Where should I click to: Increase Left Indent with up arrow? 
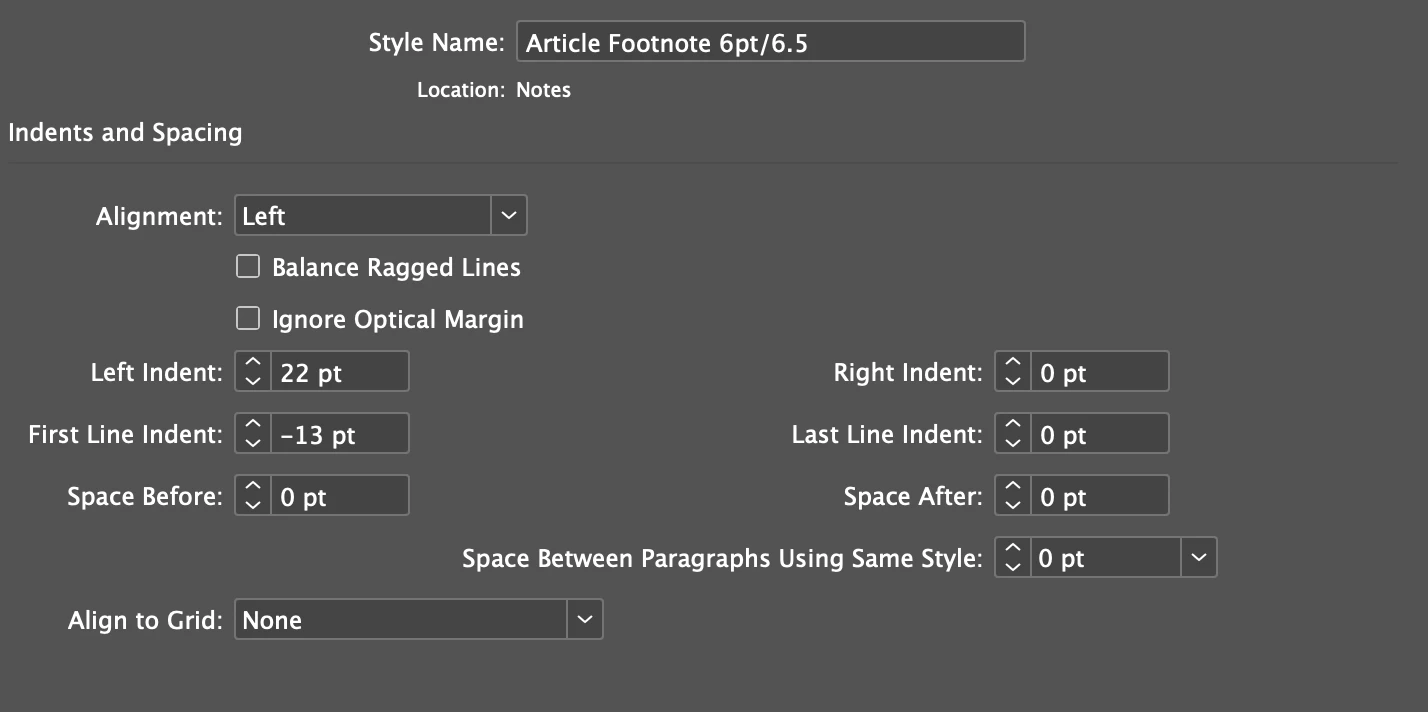pos(253,363)
